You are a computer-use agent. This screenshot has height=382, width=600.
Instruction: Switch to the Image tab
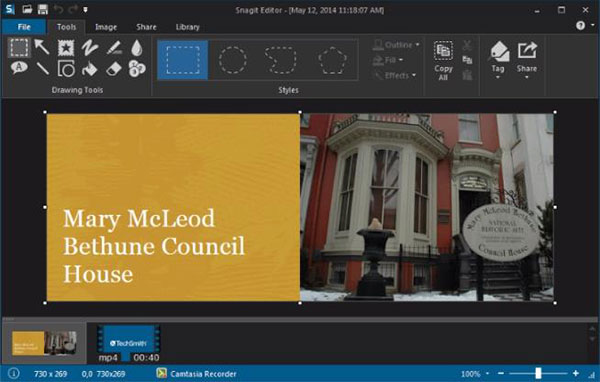point(106,27)
